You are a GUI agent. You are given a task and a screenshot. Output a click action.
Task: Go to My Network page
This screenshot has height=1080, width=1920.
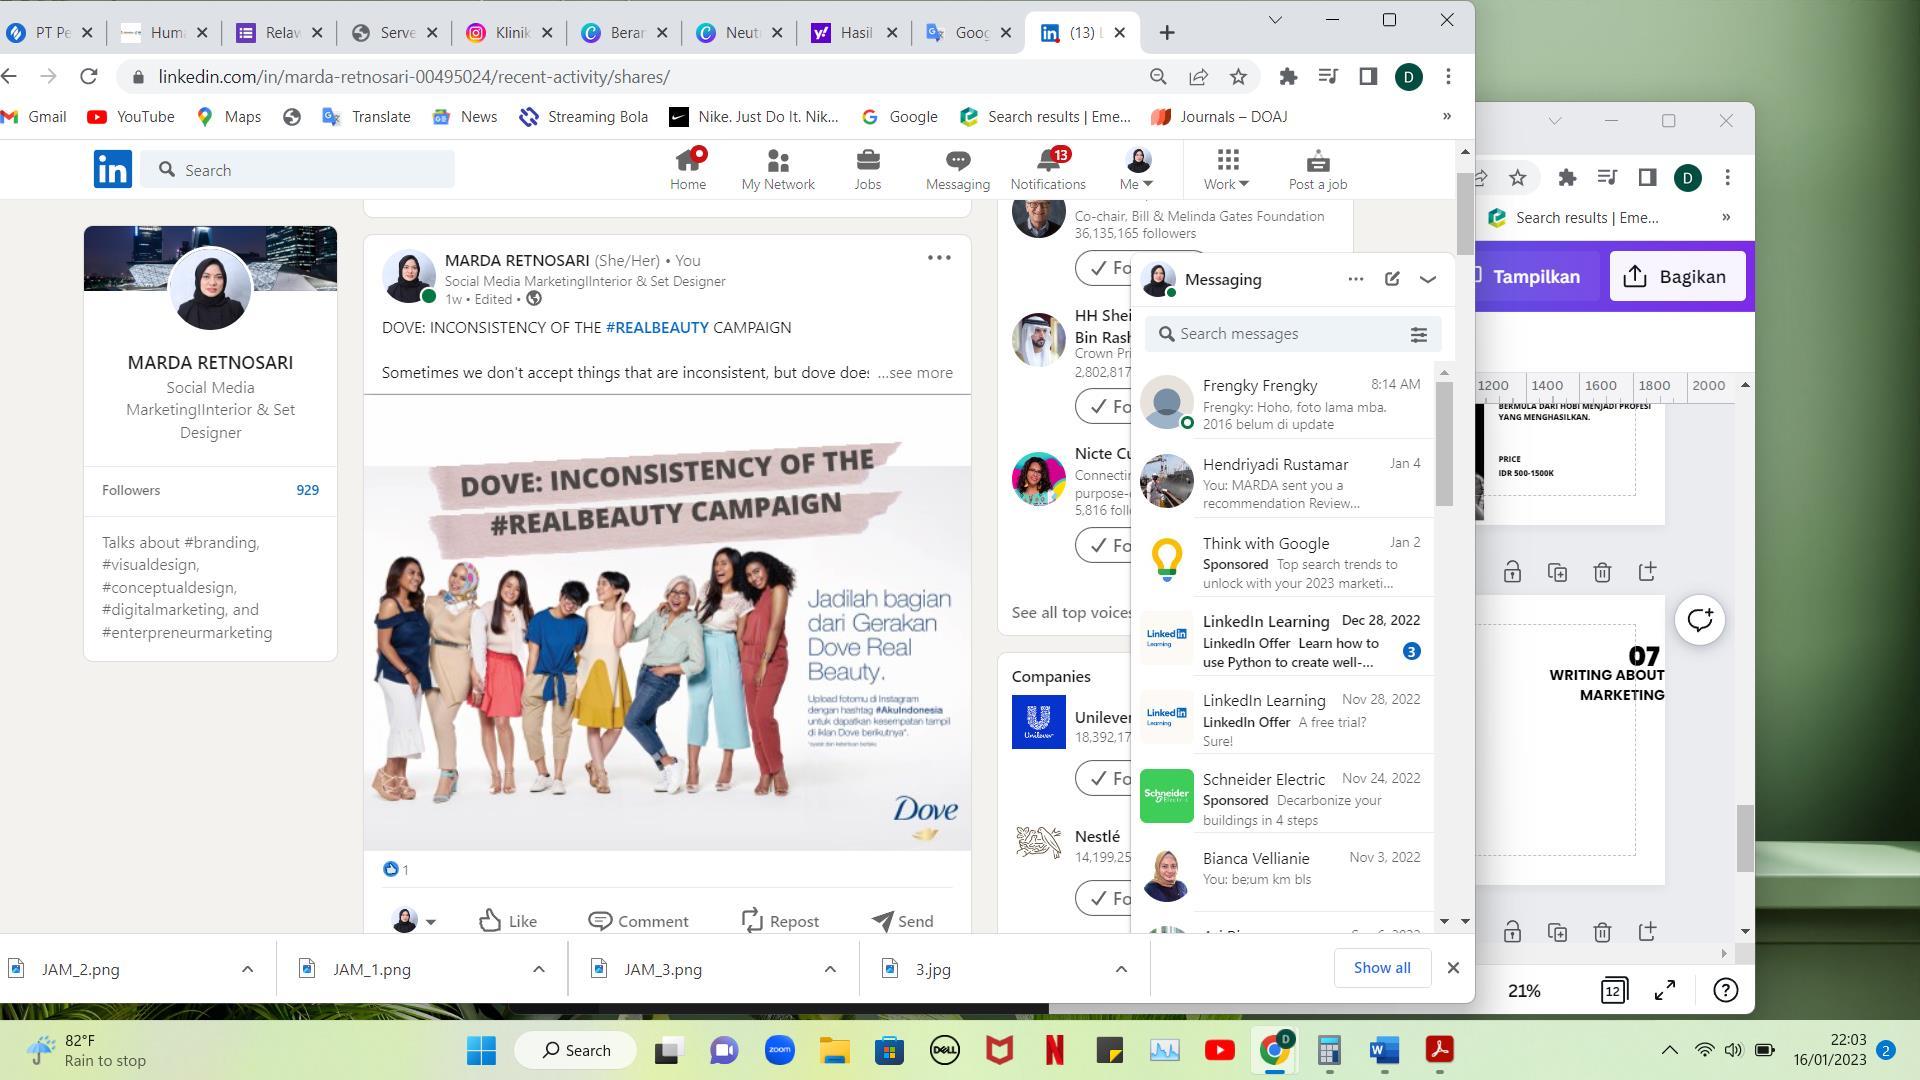pyautogui.click(x=777, y=170)
